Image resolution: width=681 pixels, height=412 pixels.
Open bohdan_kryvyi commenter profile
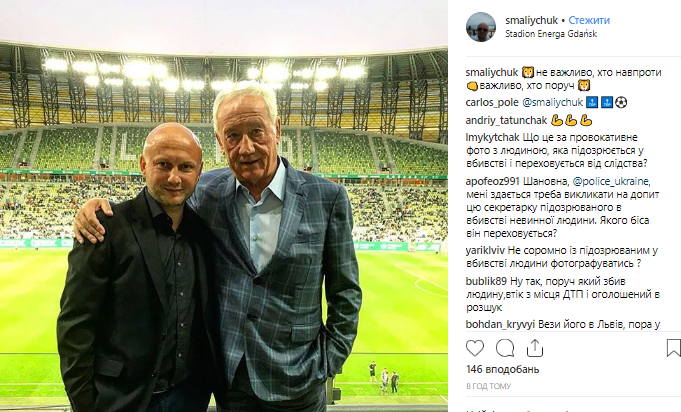click(500, 325)
